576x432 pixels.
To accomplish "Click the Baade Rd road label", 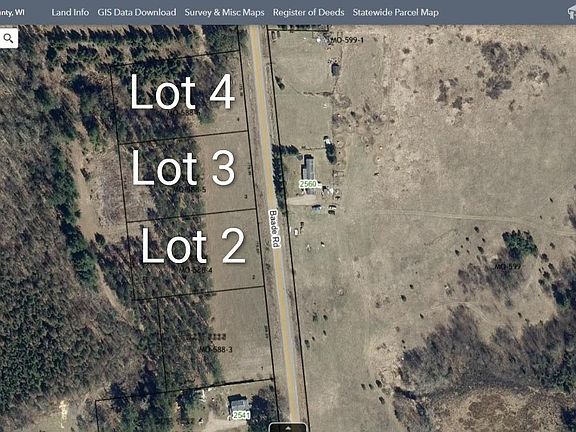I will click(275, 229).
